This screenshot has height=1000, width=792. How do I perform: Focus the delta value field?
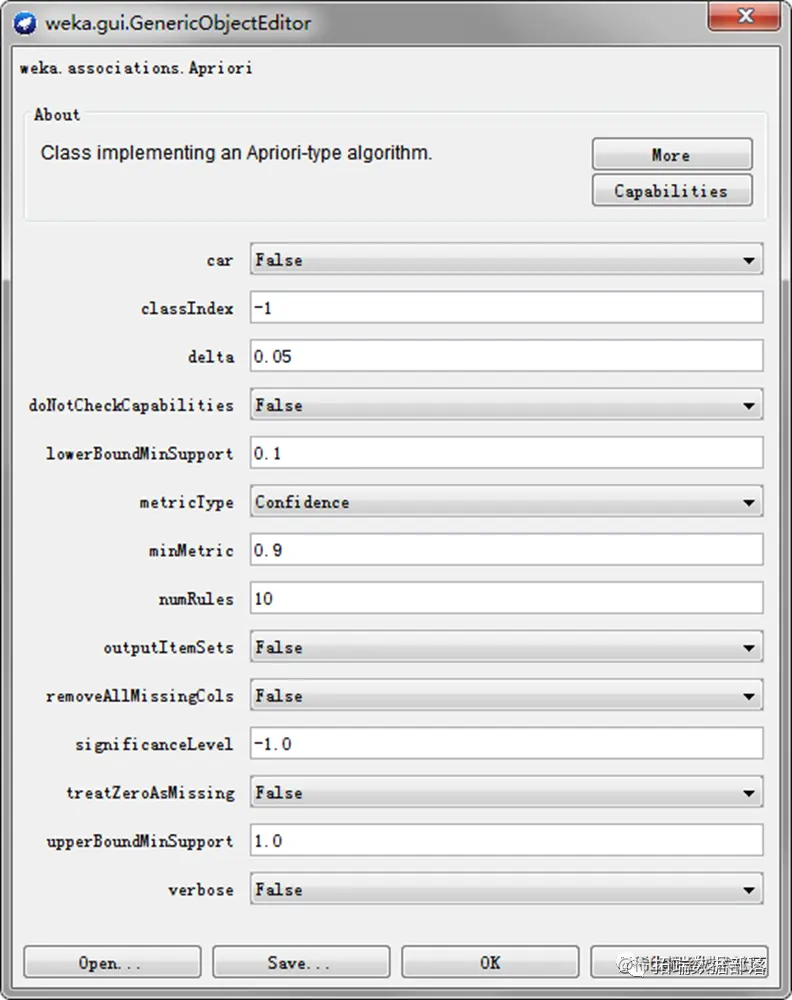(506, 356)
